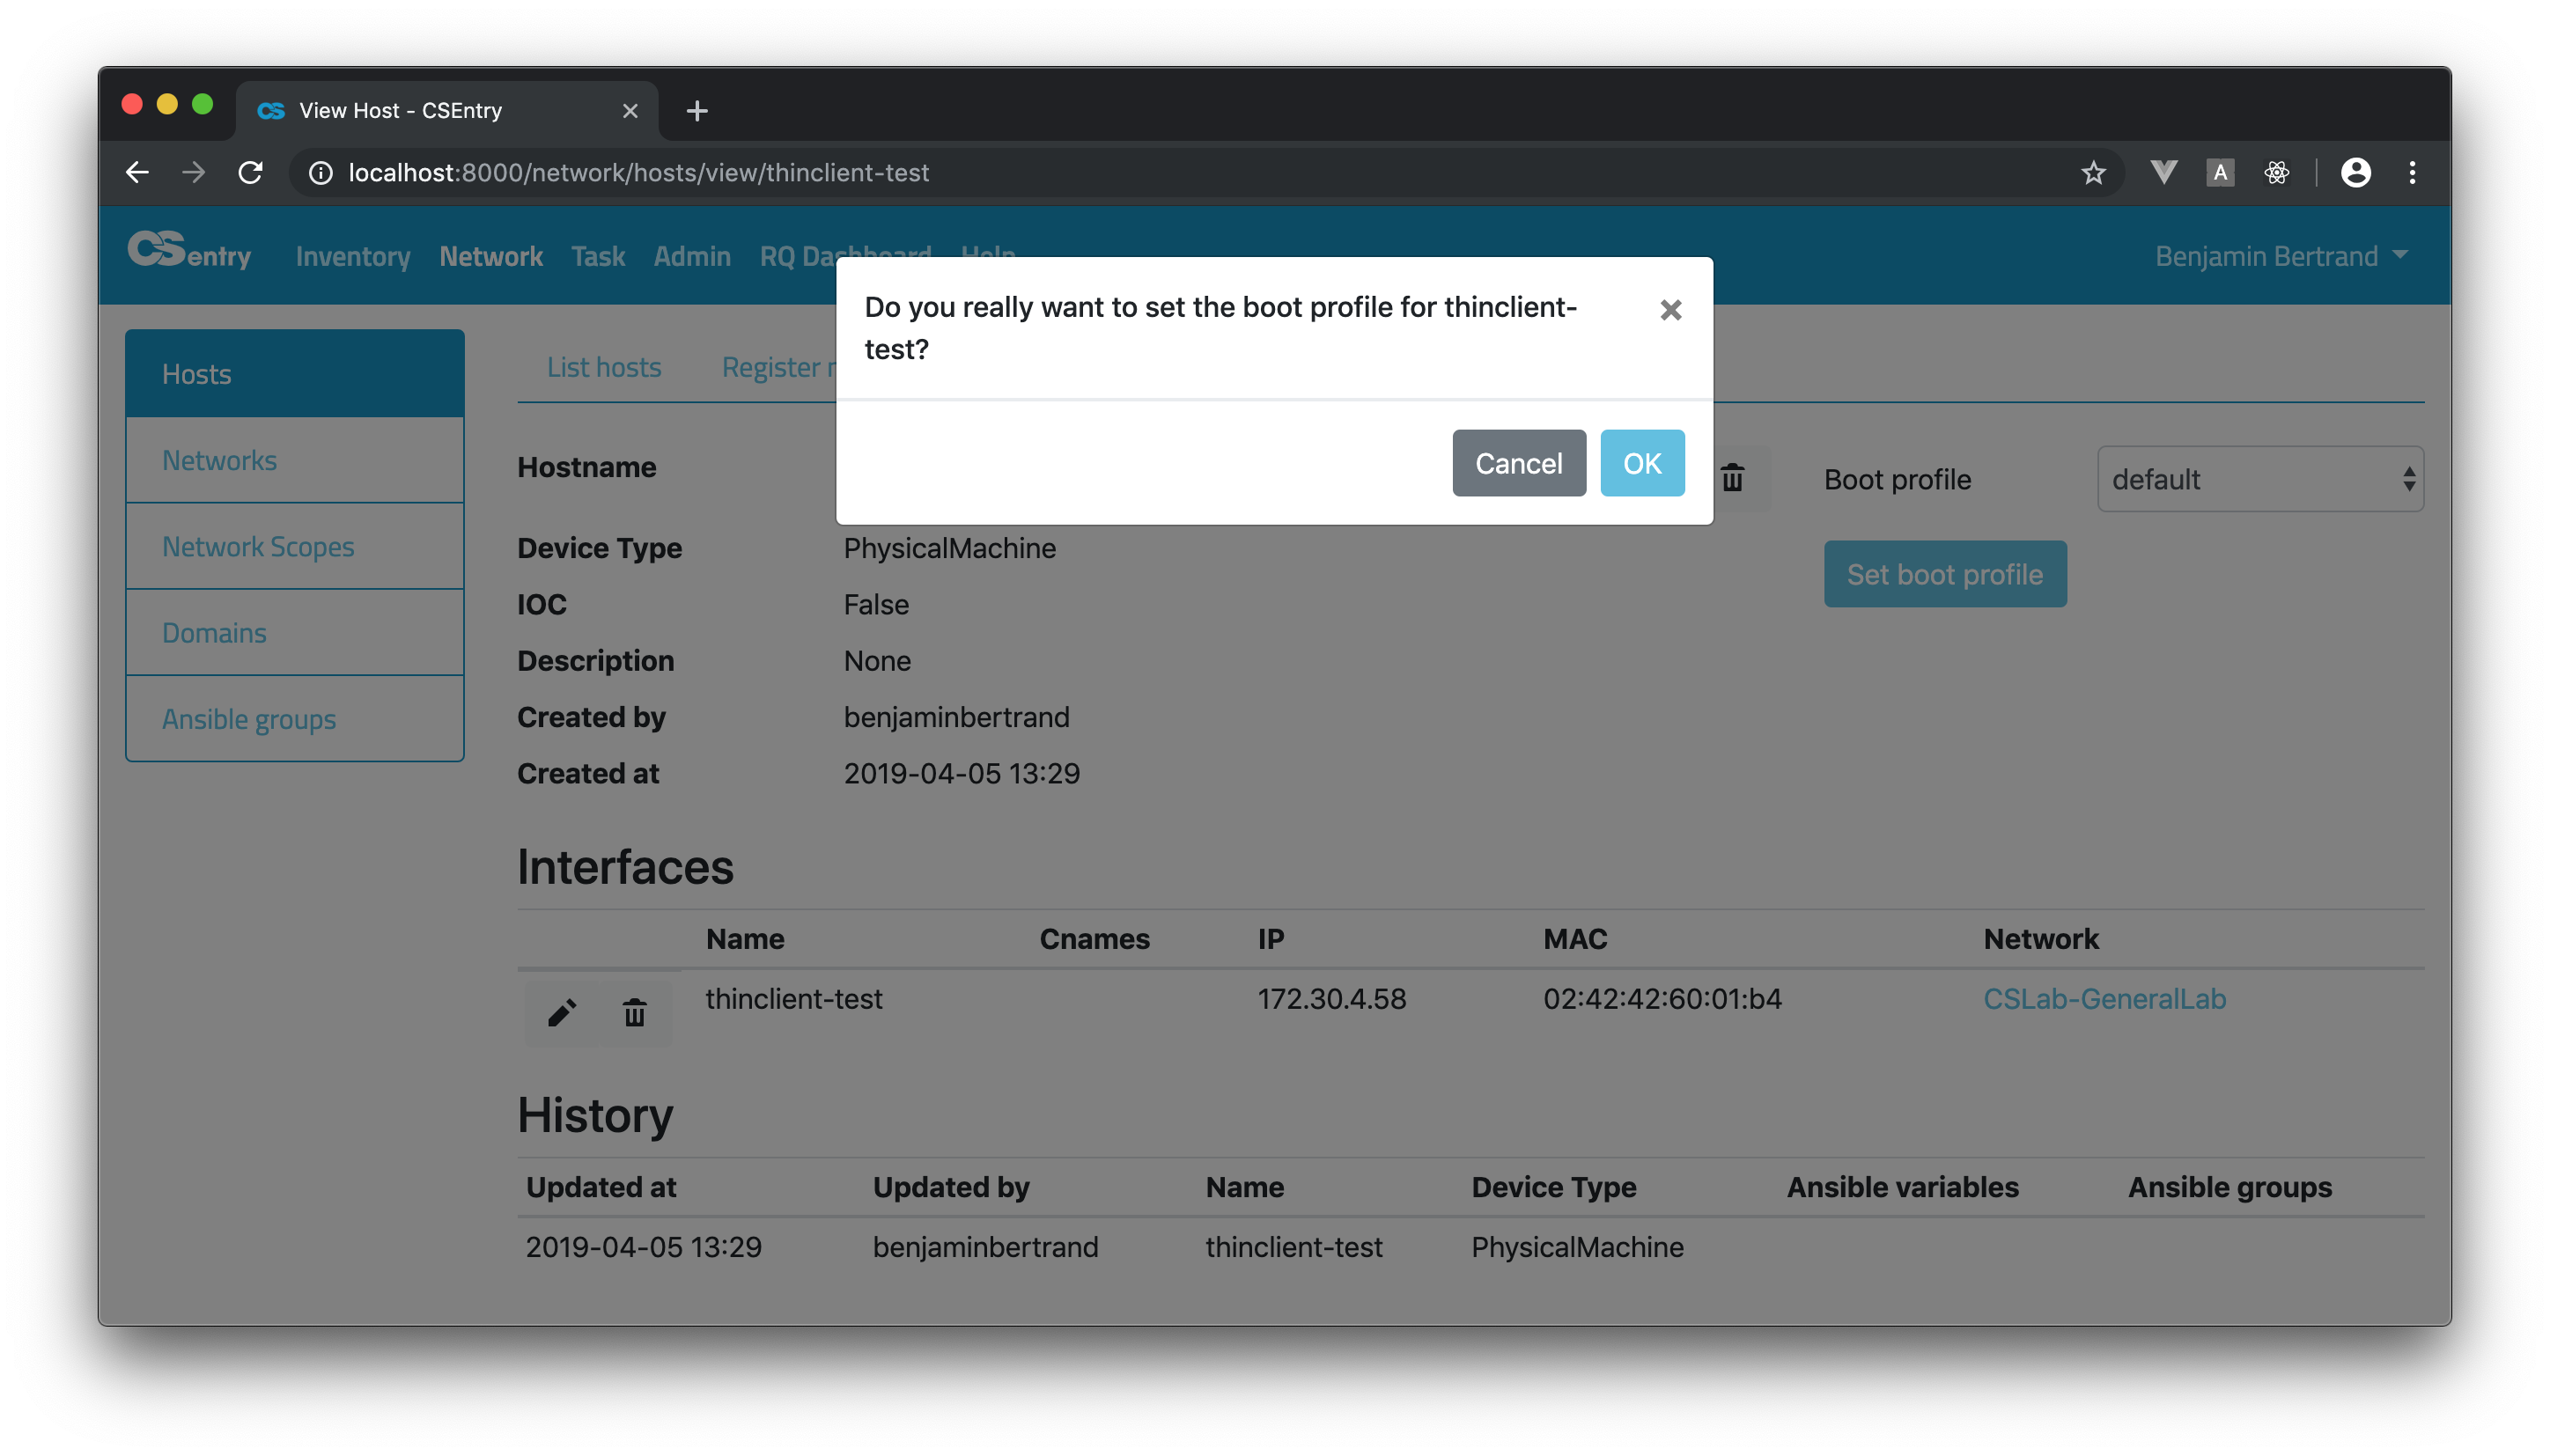Close the boot profile confirmation dialog

[1670, 310]
